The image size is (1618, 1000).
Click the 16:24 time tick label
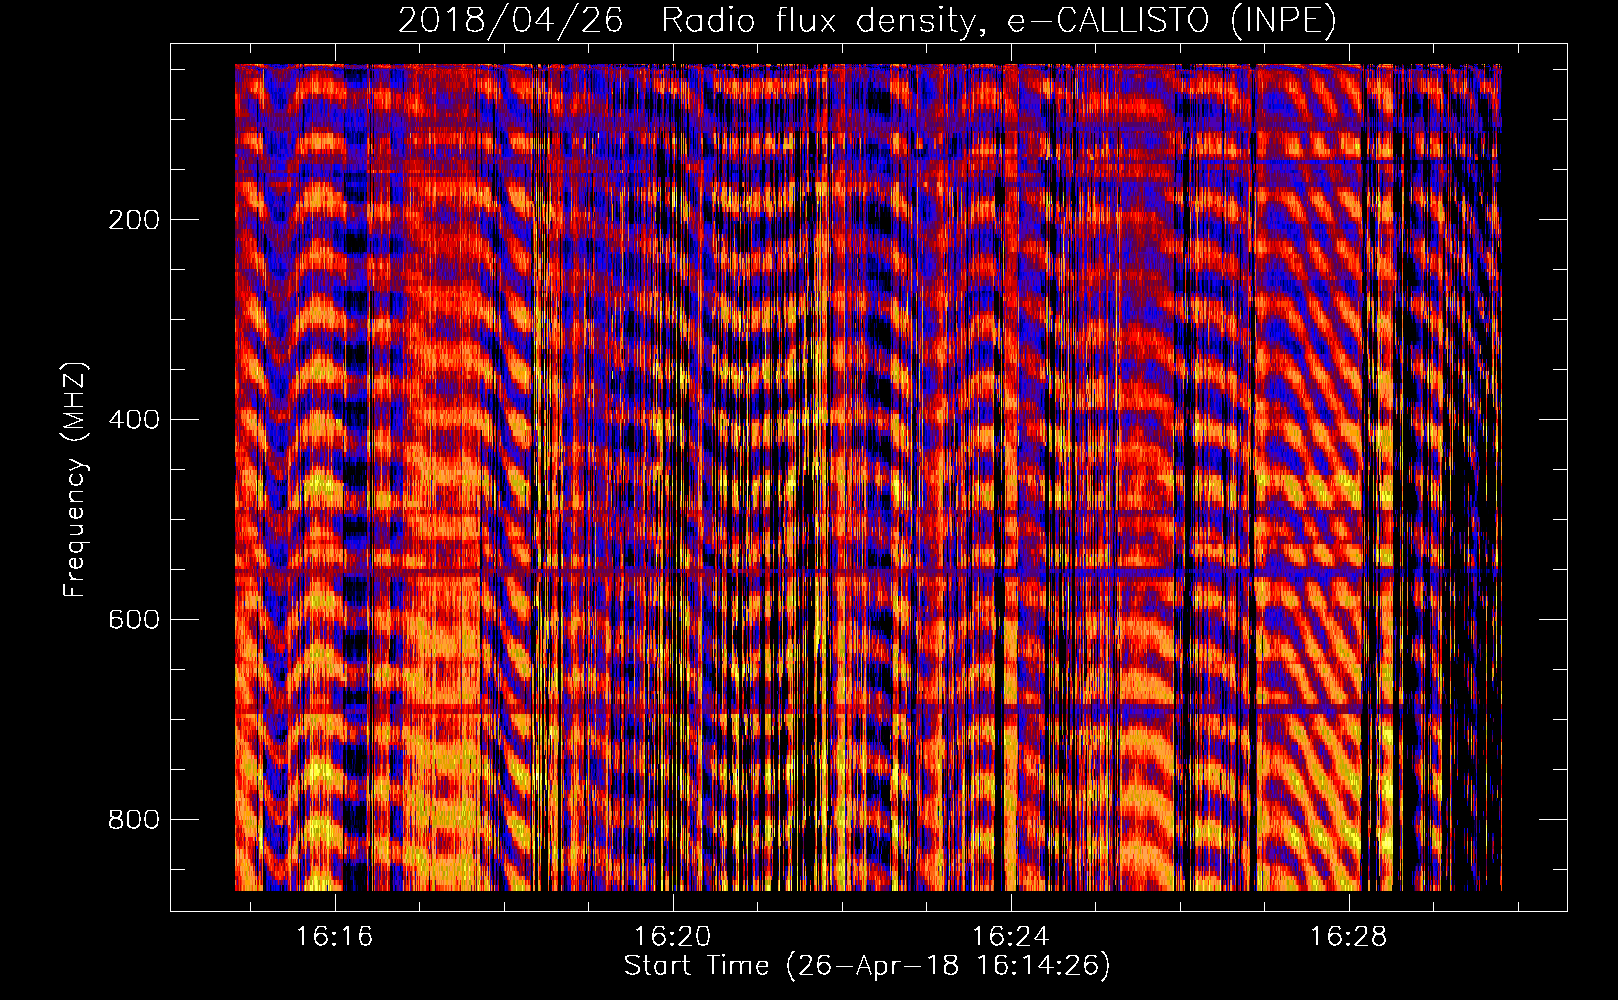point(1011,937)
